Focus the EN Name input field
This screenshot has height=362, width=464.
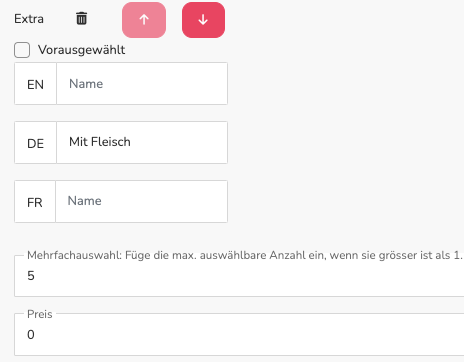tap(142, 84)
